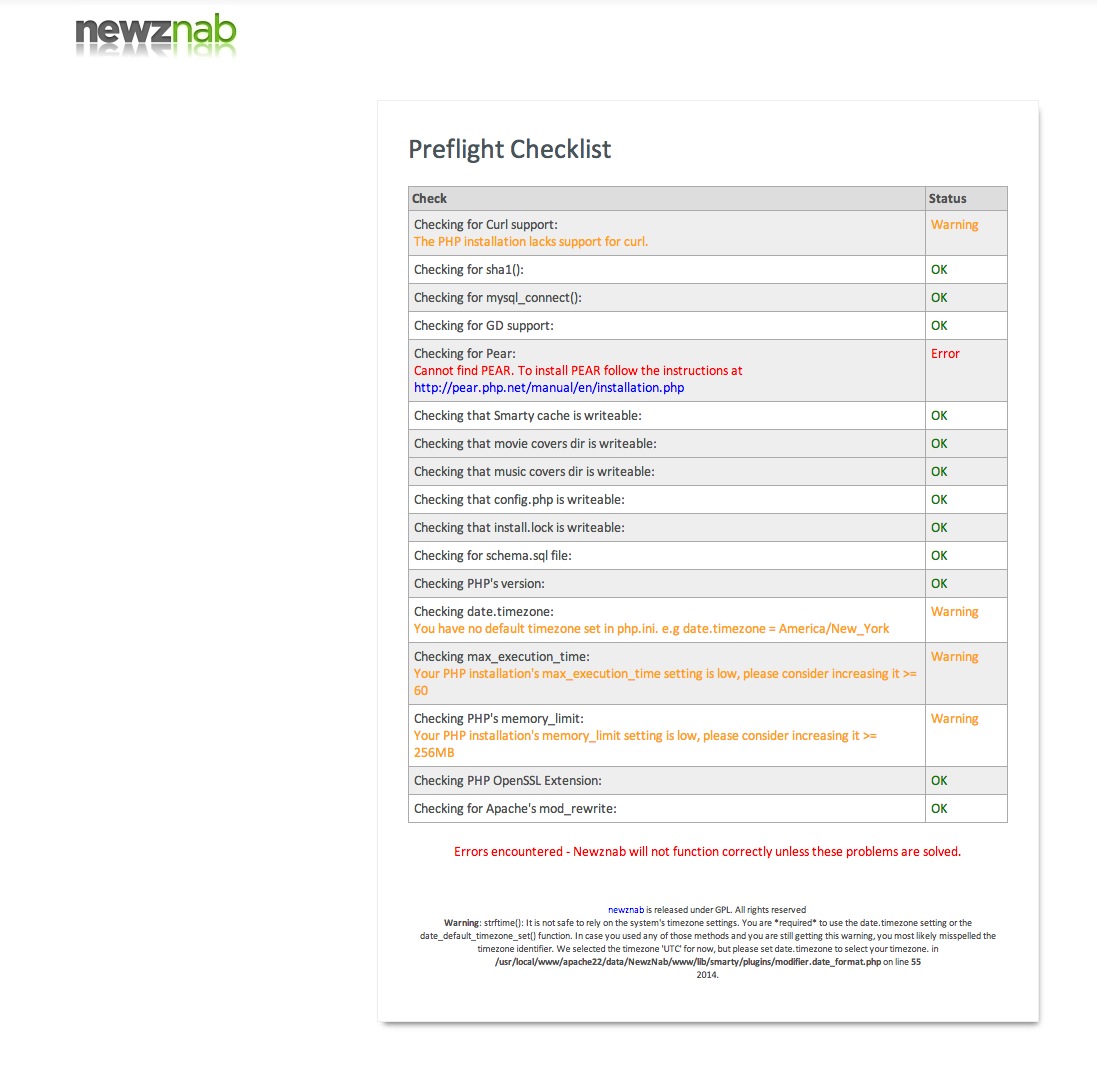1097x1081 pixels.
Task: Select 'Checking date.timezone:' text
Action: click(483, 612)
